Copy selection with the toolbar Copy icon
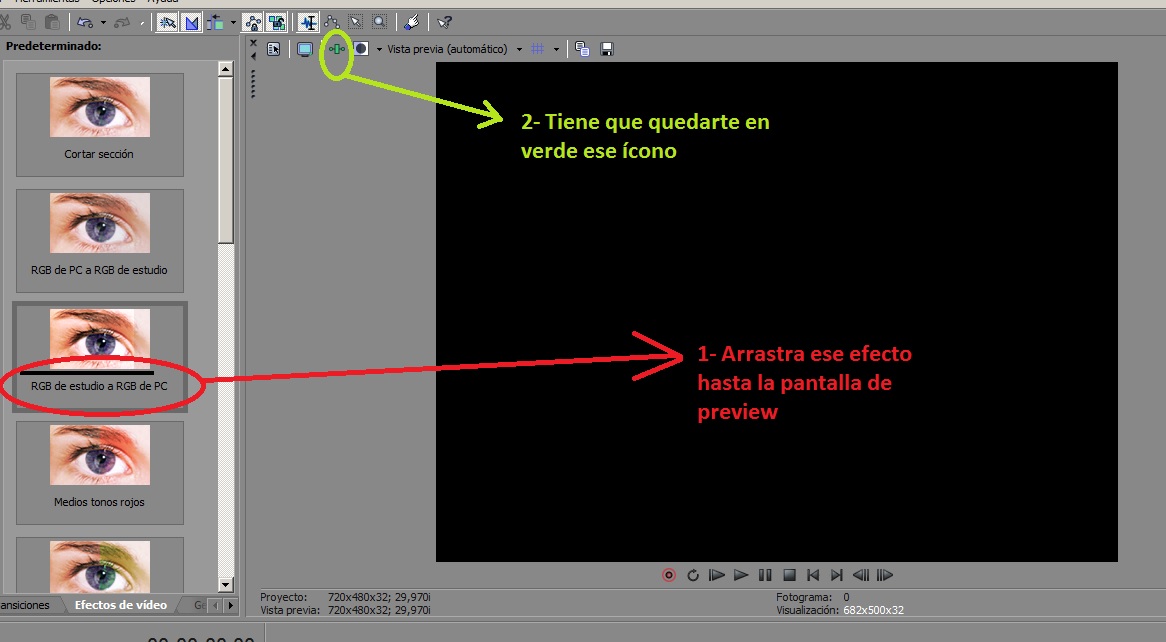1166x642 pixels. point(28,22)
